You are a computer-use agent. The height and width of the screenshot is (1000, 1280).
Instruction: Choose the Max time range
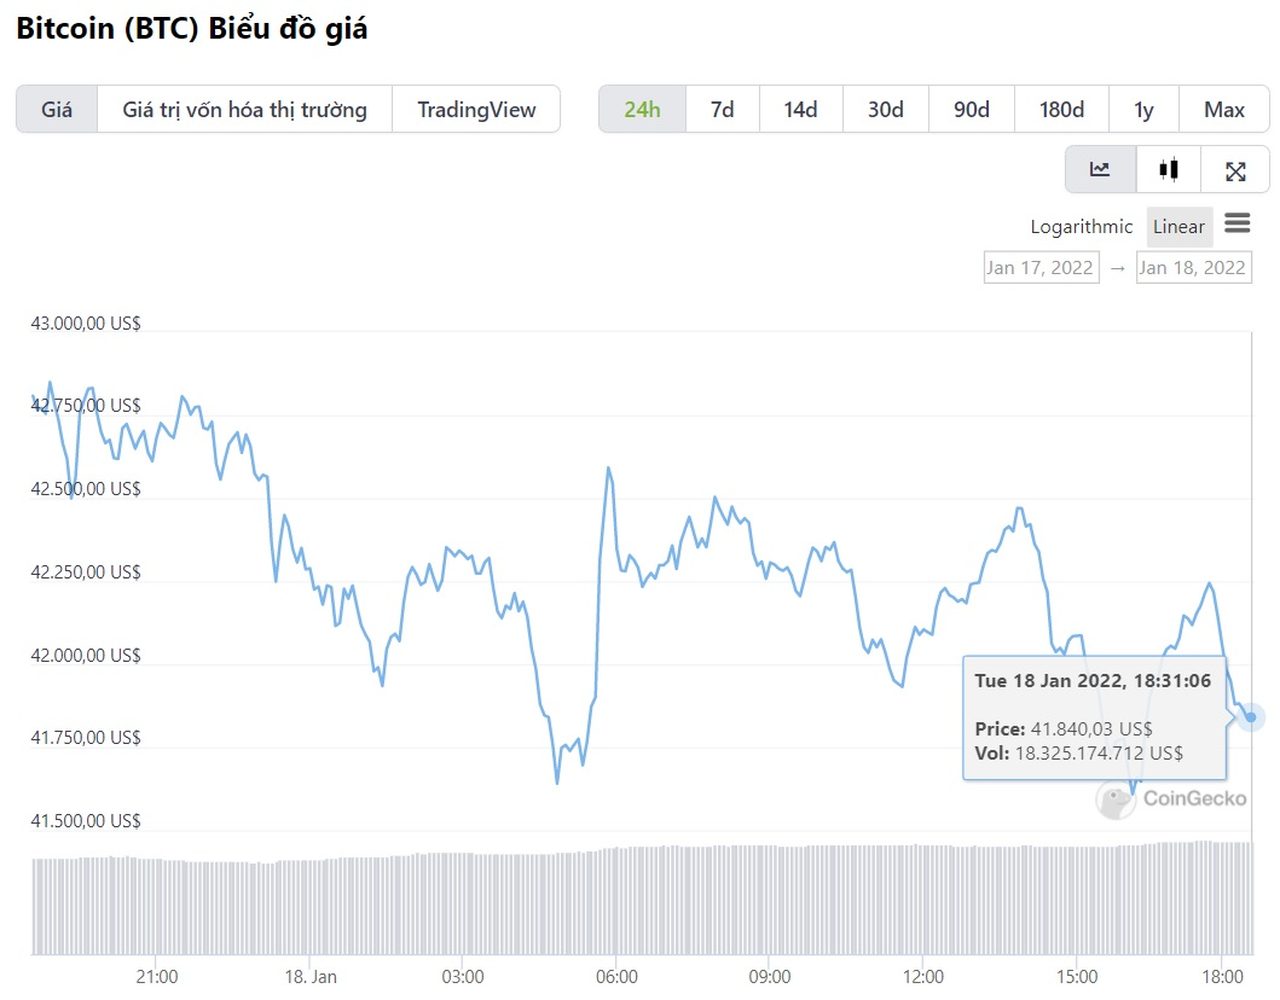pos(1224,109)
